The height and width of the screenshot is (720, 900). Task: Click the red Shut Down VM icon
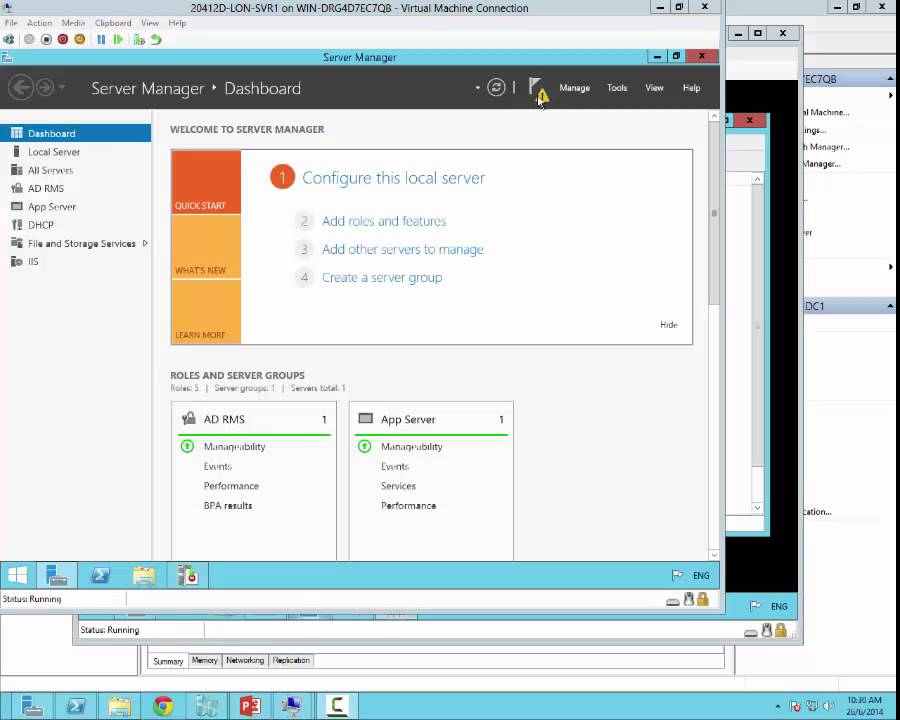[x=63, y=40]
